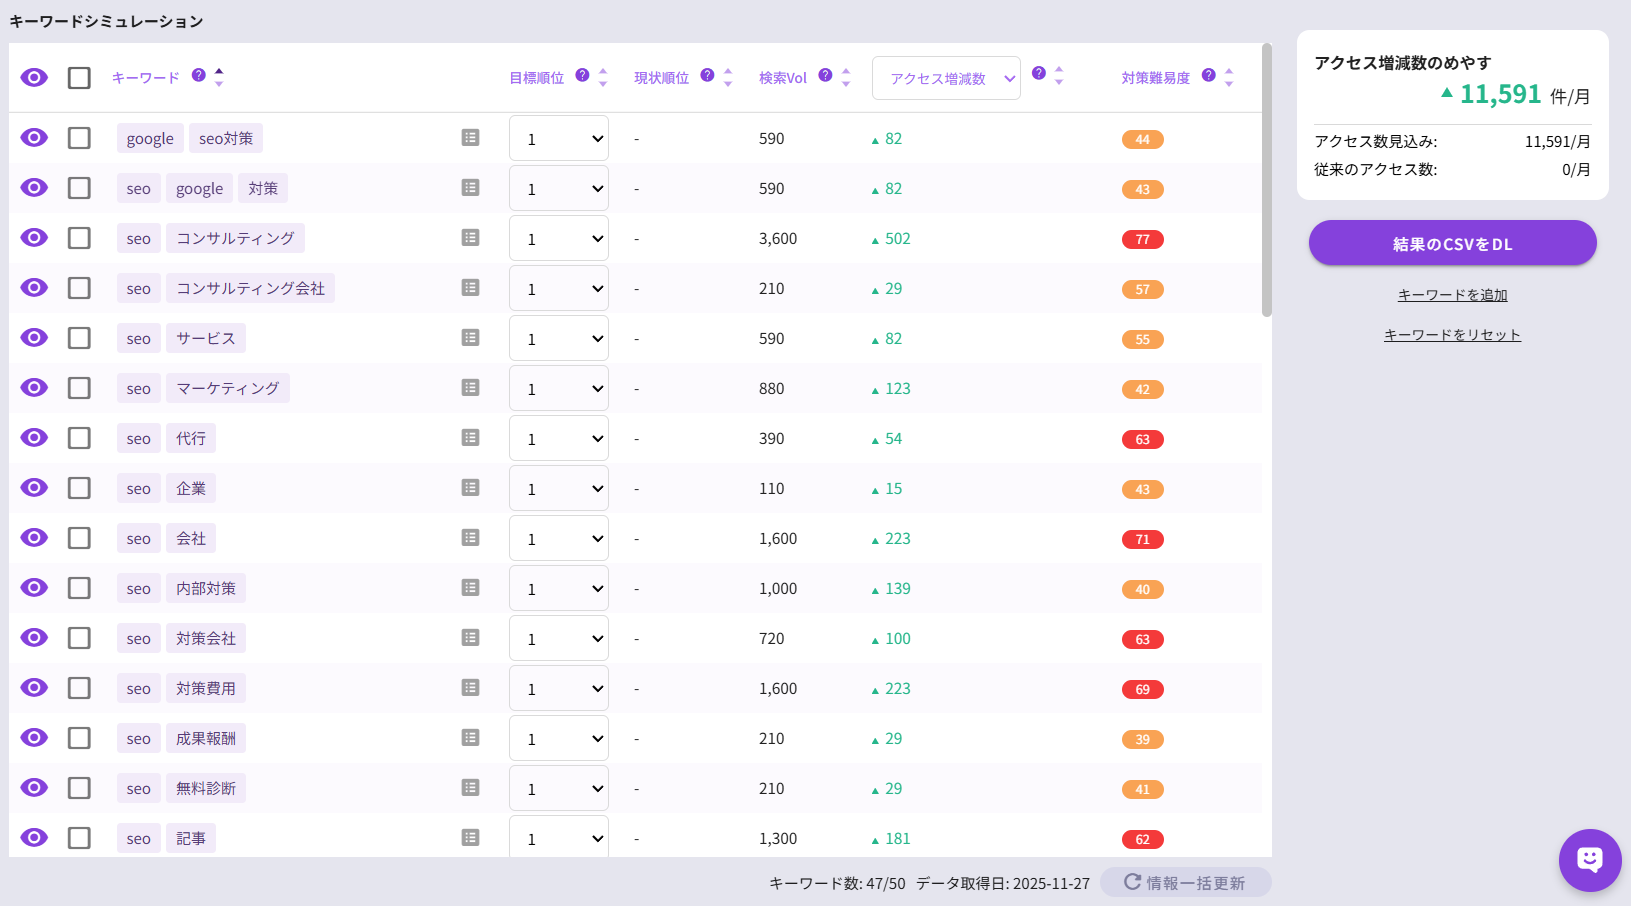Open the chat support bubble

(x=1589, y=860)
